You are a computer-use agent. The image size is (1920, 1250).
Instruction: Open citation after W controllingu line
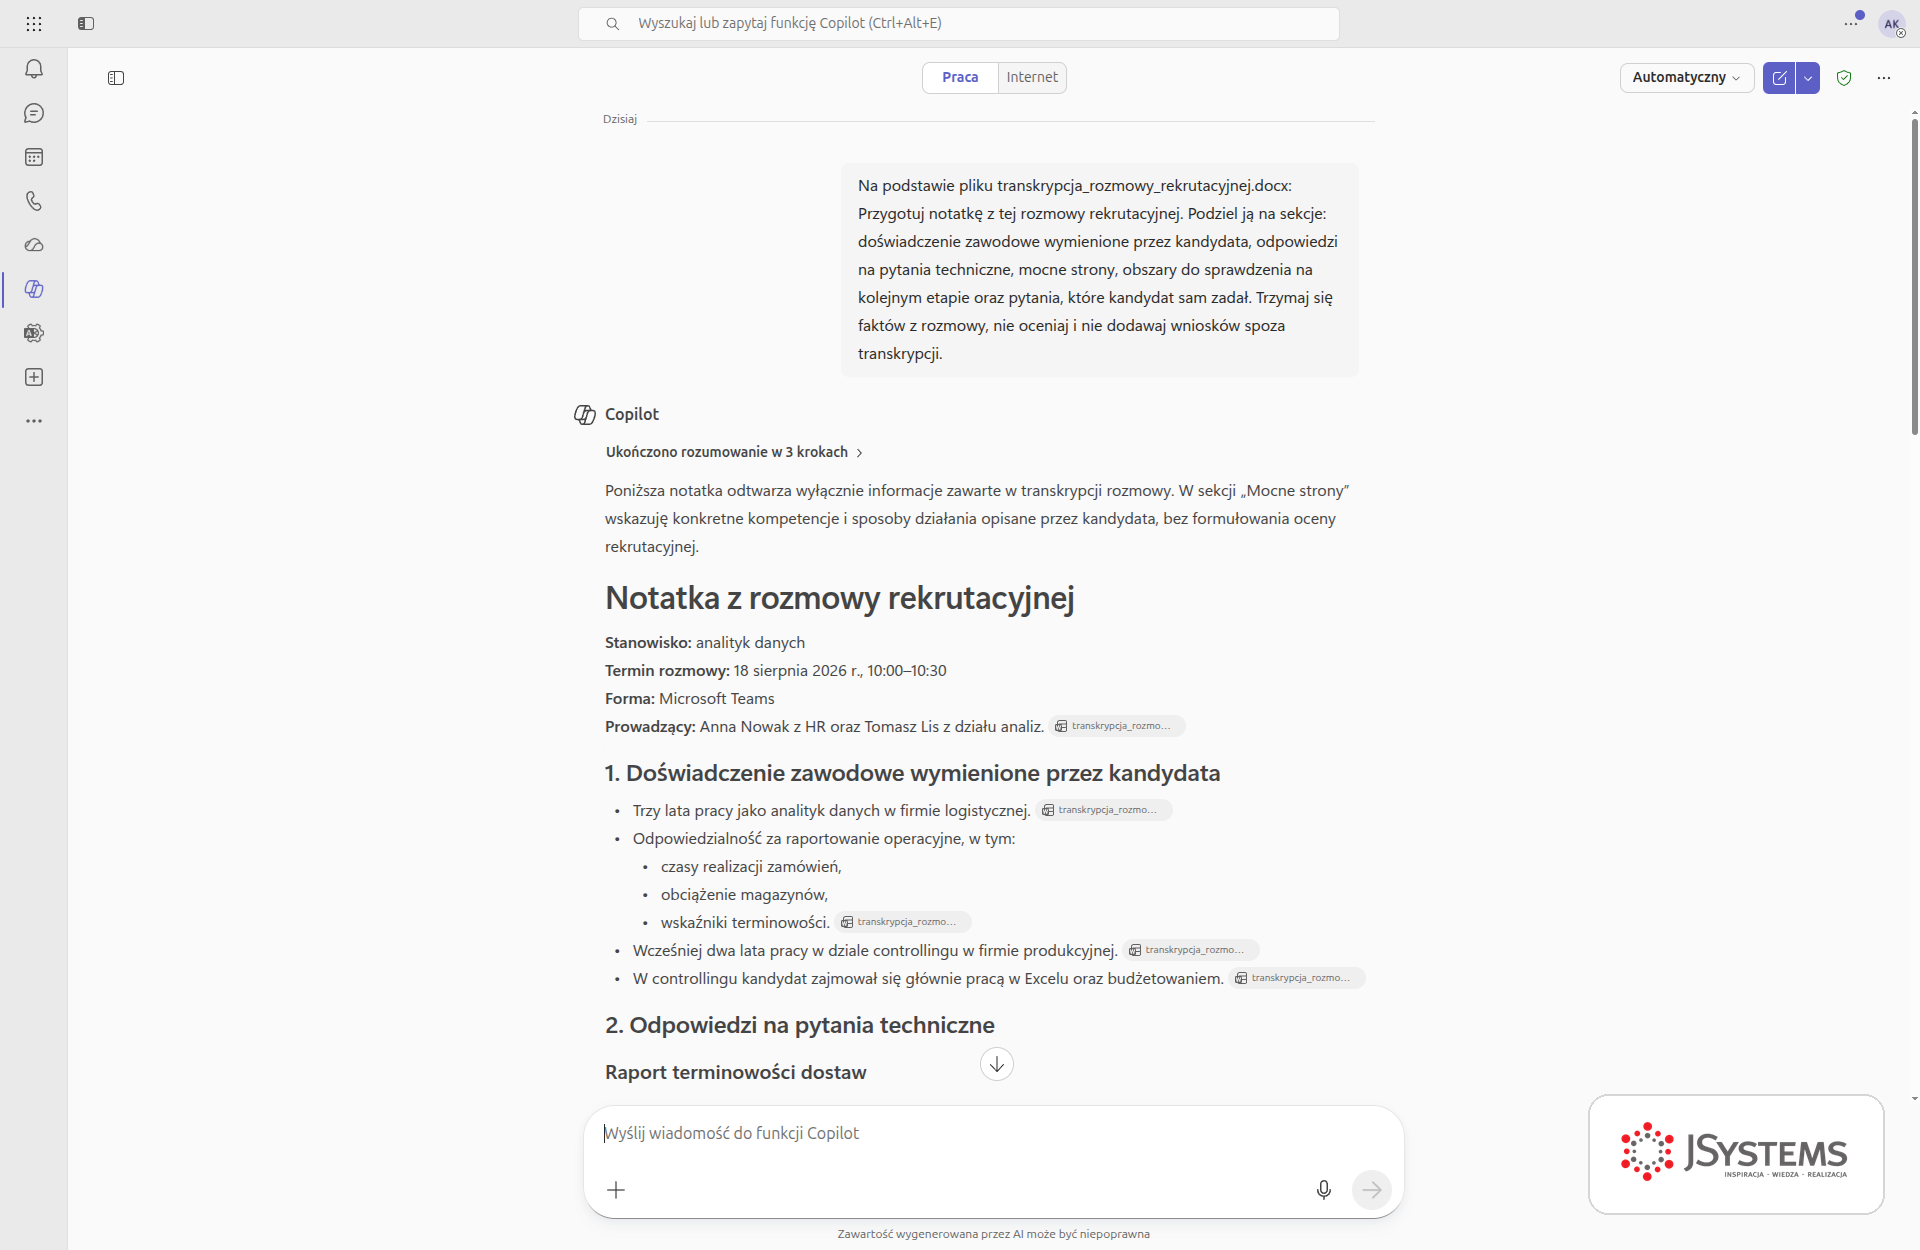point(1297,978)
